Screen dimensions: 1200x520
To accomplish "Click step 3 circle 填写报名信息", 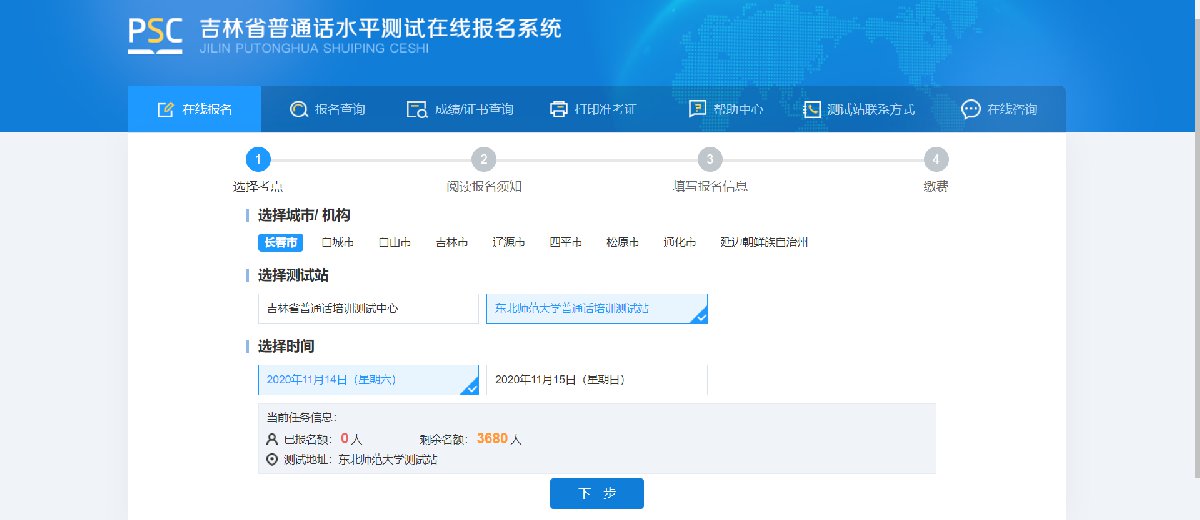I will [710, 160].
